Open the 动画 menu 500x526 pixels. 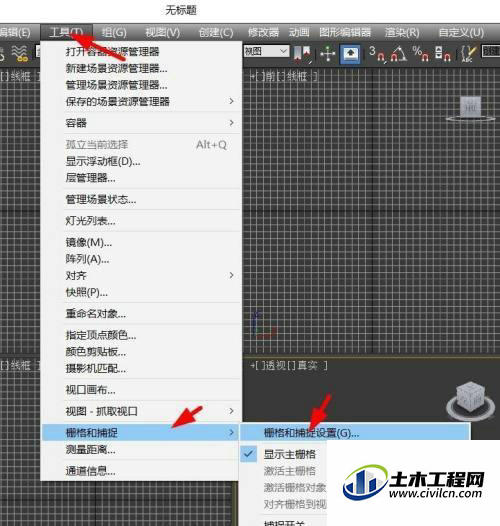(x=299, y=32)
